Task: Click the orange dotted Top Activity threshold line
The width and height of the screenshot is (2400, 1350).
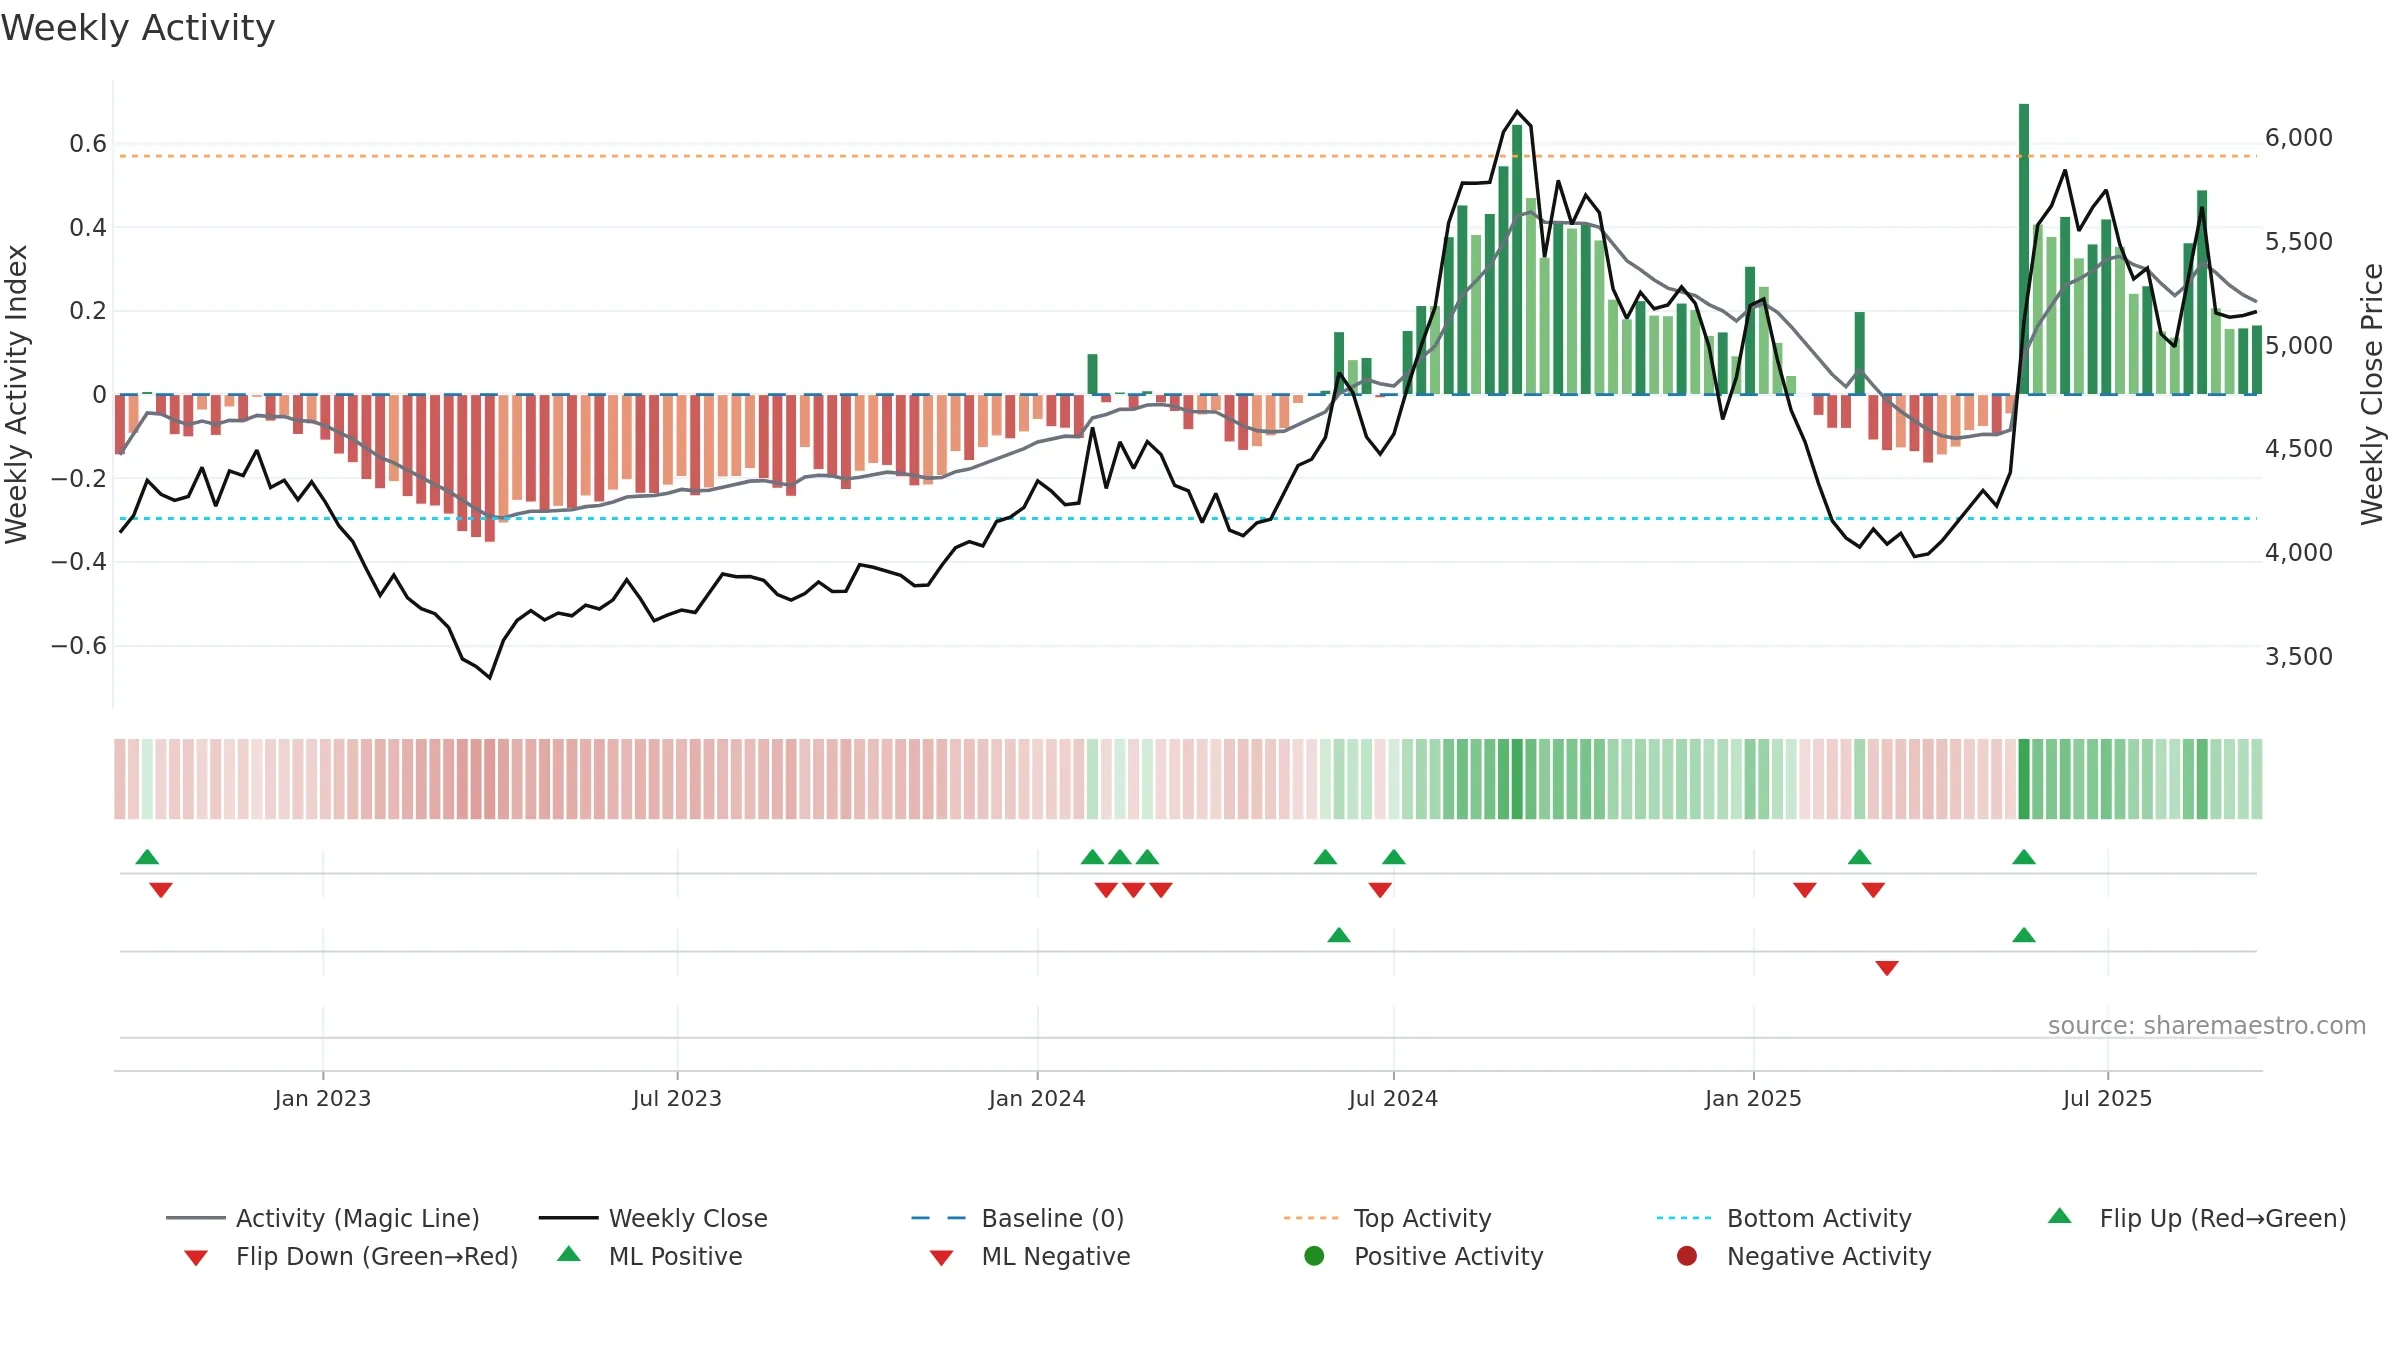Action: tap(1188, 156)
